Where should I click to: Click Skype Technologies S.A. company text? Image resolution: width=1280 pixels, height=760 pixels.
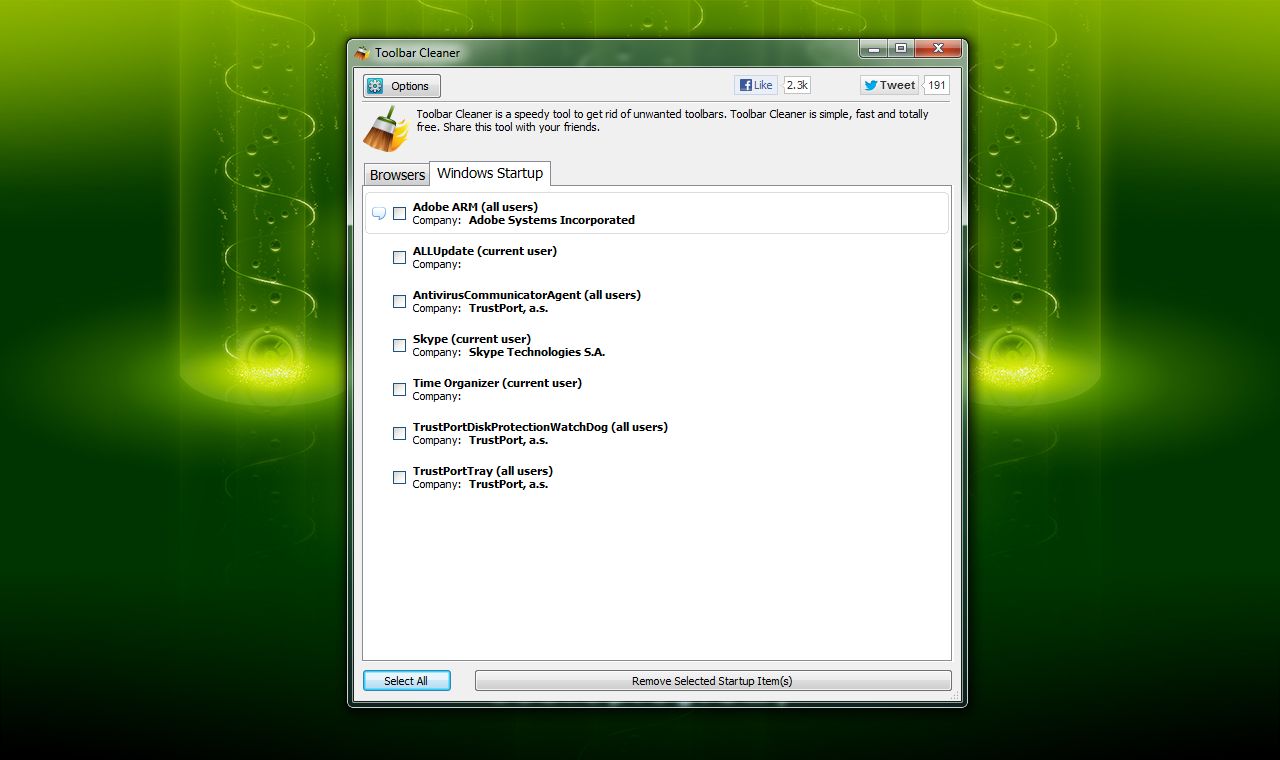pyautogui.click(x=537, y=352)
